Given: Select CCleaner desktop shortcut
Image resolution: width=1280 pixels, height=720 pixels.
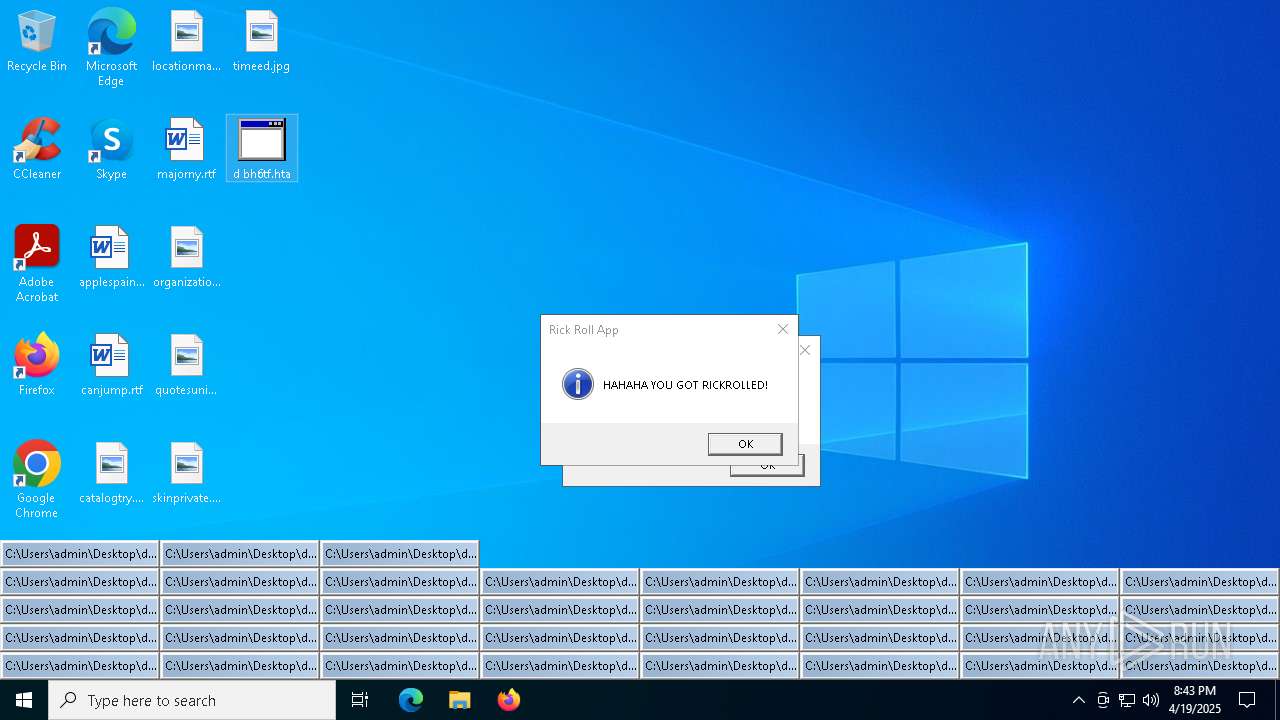Looking at the screenshot, I should (x=37, y=150).
